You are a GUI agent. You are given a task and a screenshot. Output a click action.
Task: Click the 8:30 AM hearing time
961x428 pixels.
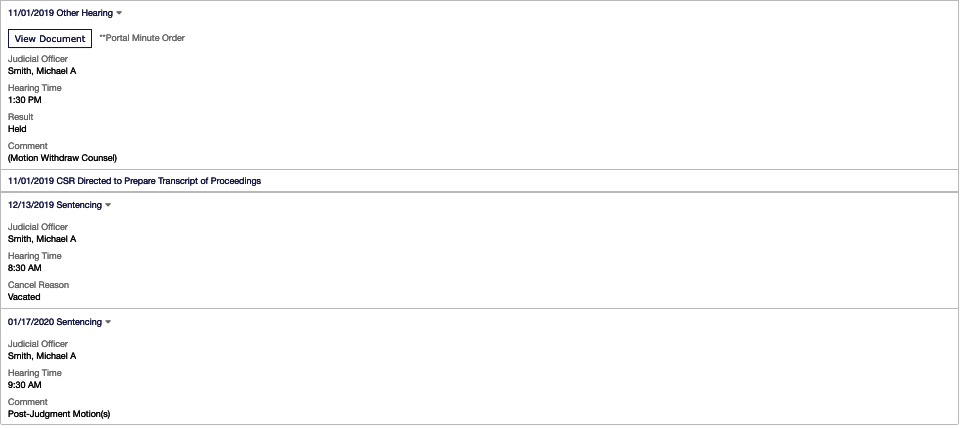coord(24,268)
